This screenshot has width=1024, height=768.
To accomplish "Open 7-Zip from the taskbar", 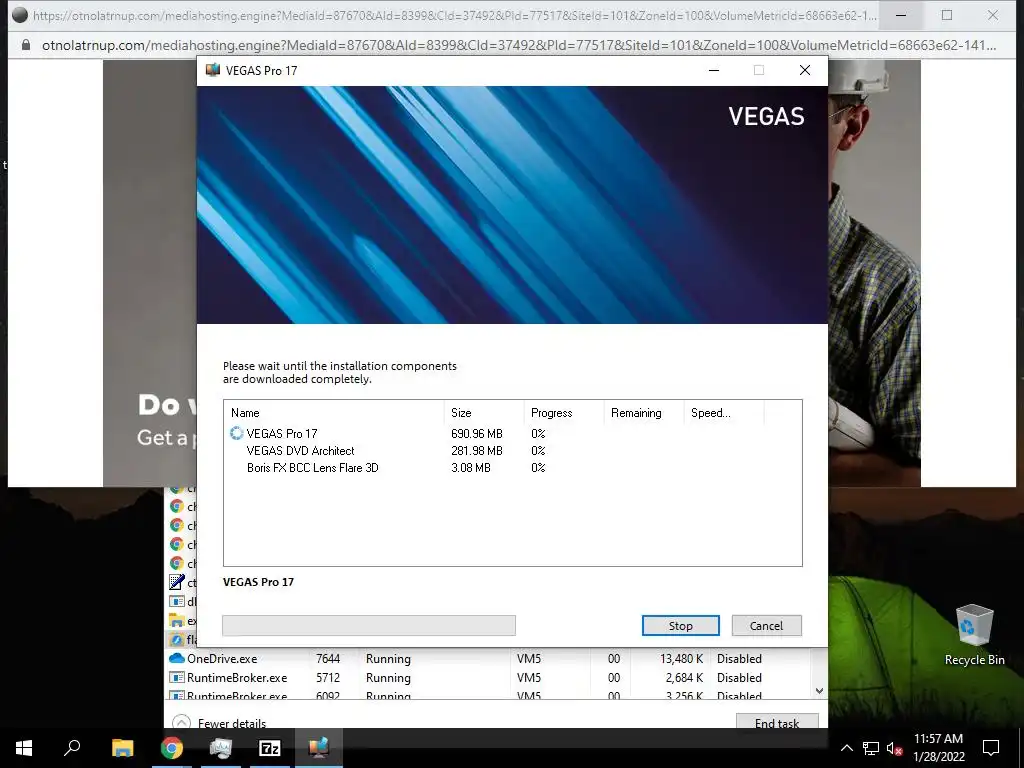I will coord(270,748).
